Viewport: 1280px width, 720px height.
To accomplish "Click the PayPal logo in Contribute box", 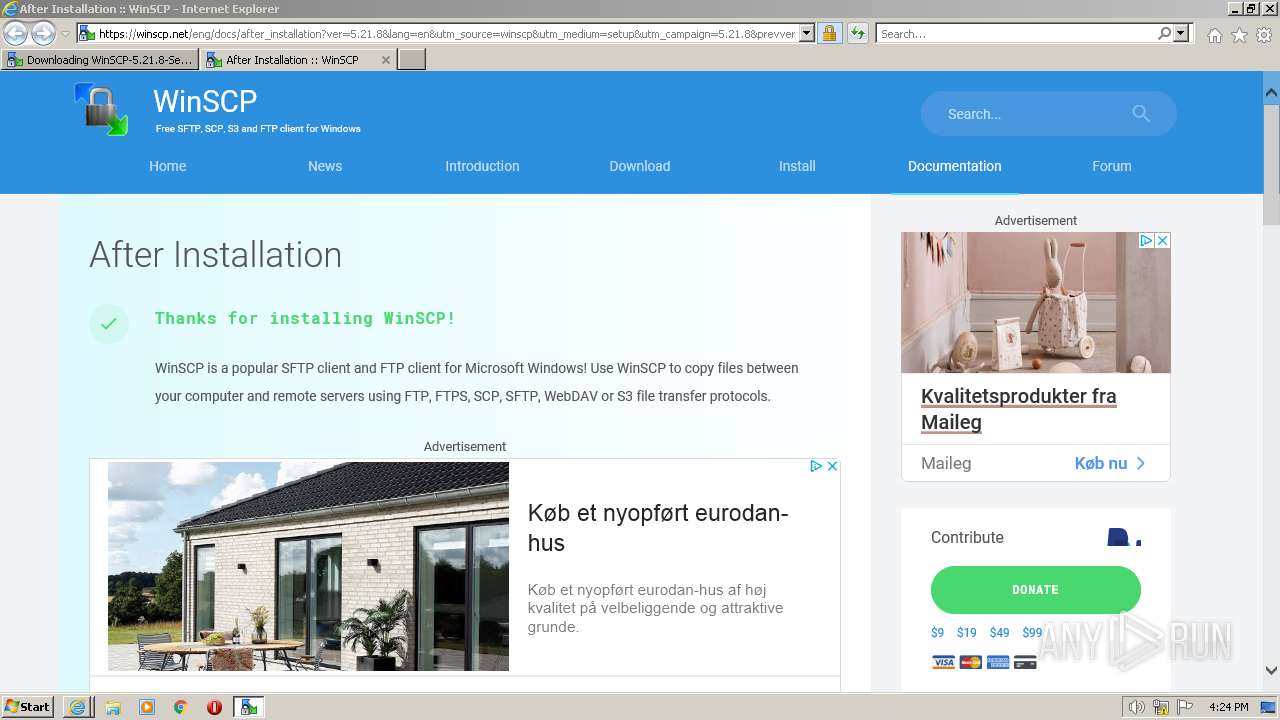I will pos(1123,538).
